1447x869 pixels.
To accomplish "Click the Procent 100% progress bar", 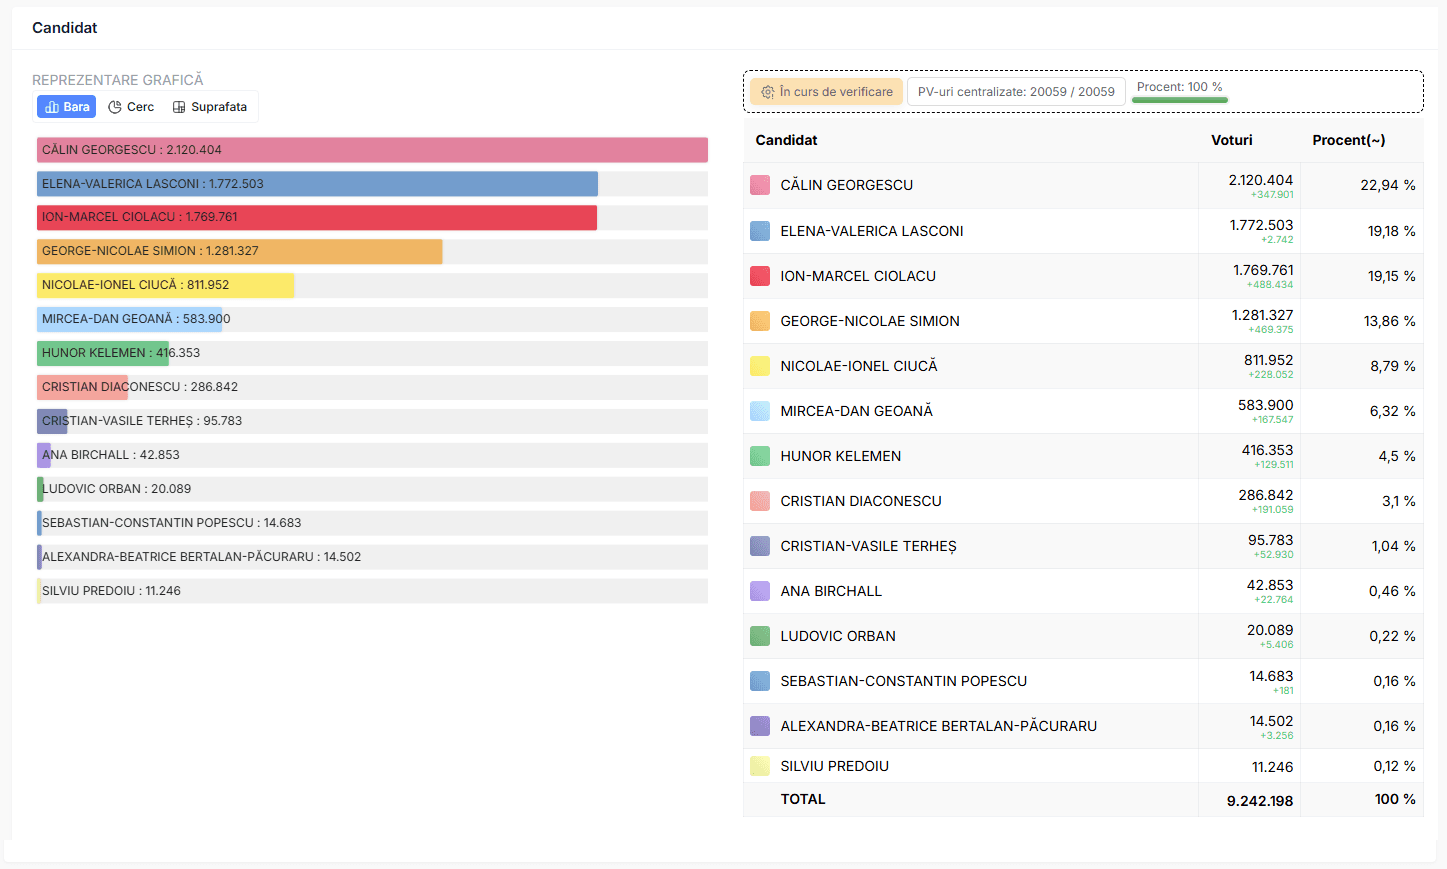I will click(x=1180, y=100).
